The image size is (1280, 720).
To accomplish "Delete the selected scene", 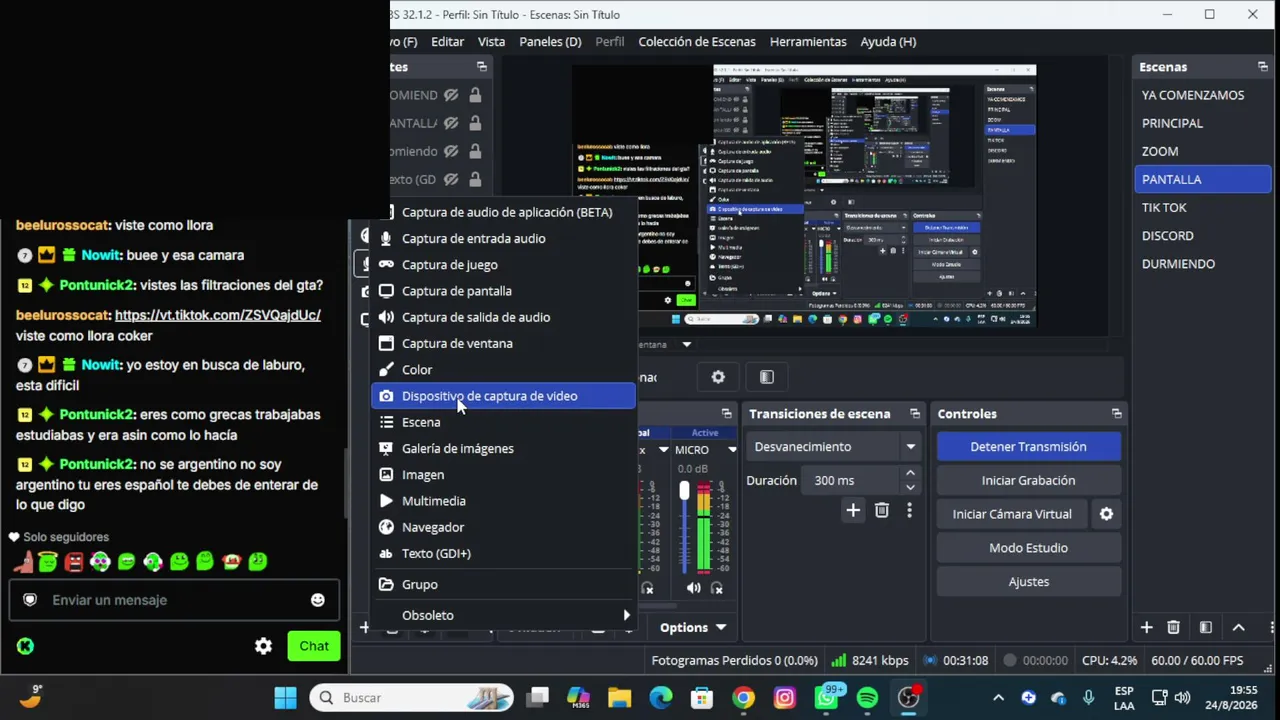I will coord(1174,627).
